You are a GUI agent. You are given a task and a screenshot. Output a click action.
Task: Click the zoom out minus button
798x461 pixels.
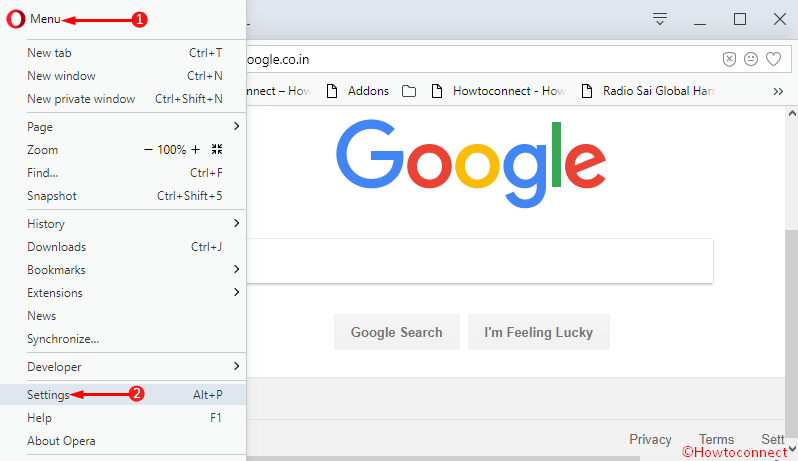[x=148, y=150]
